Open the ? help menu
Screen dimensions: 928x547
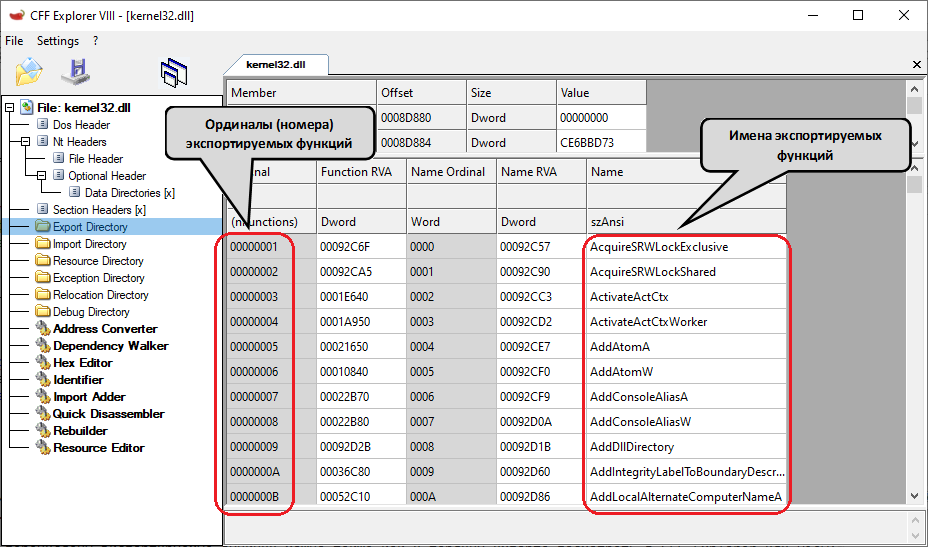95,41
